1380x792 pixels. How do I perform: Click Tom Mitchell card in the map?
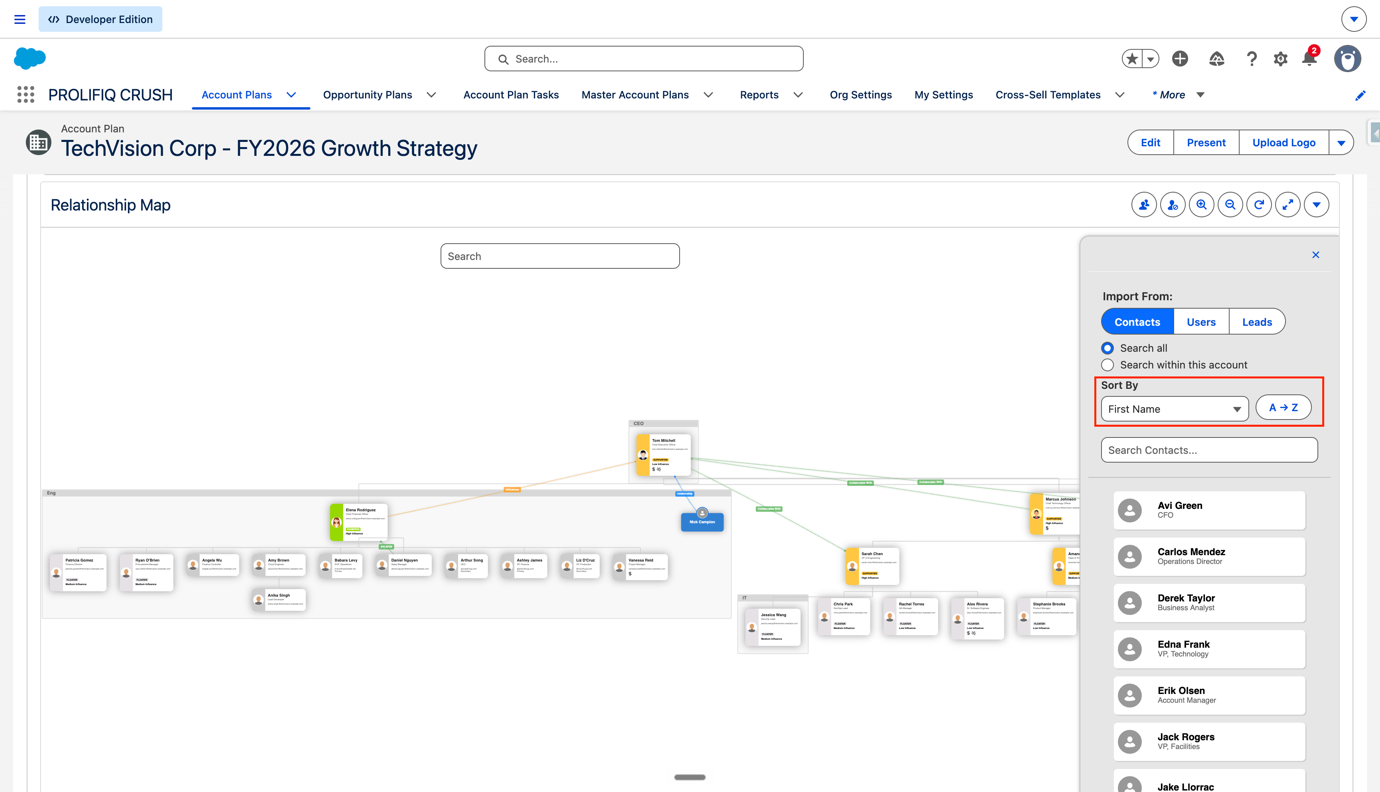tap(663, 455)
